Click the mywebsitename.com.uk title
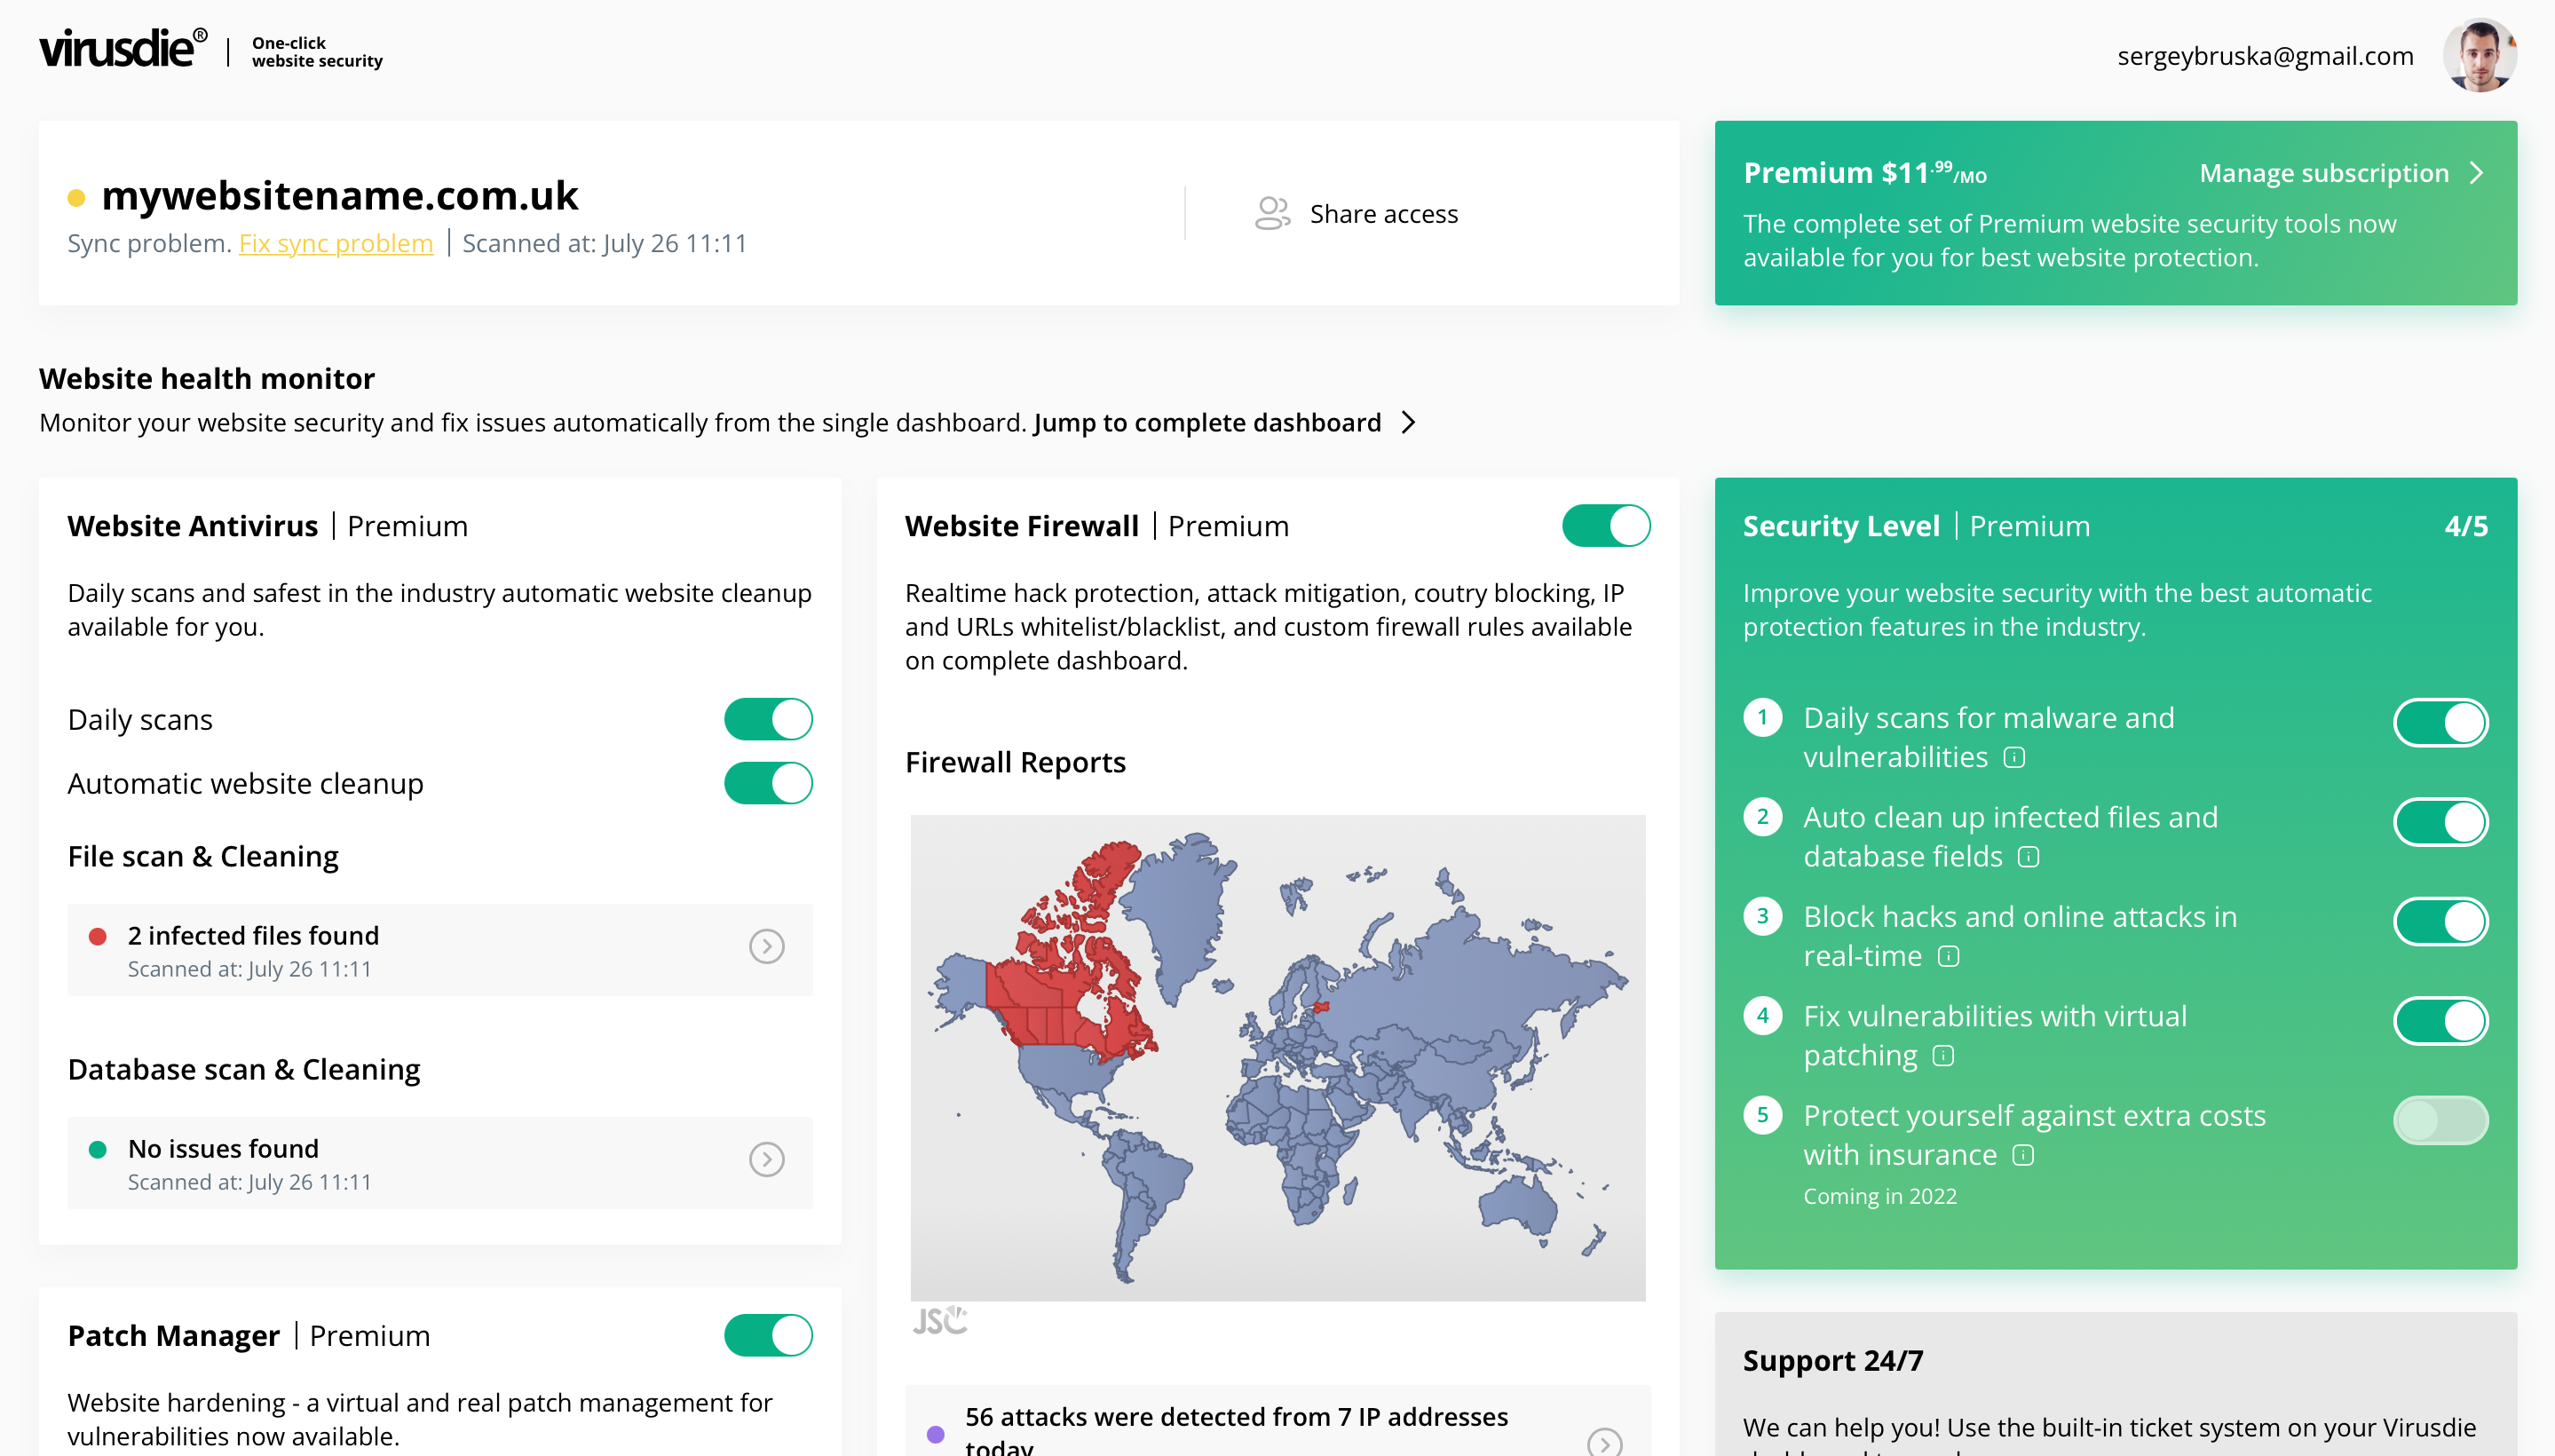Viewport: 2555px width, 1456px height. (340, 195)
